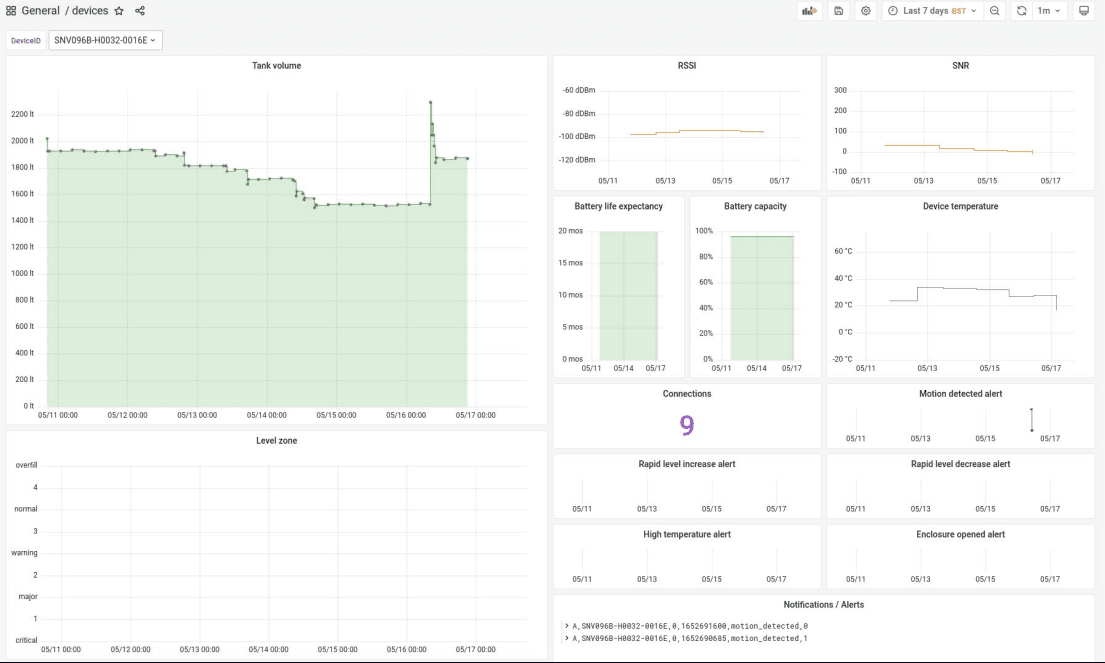Open the Tank volume panel menu

[x=276, y=65]
